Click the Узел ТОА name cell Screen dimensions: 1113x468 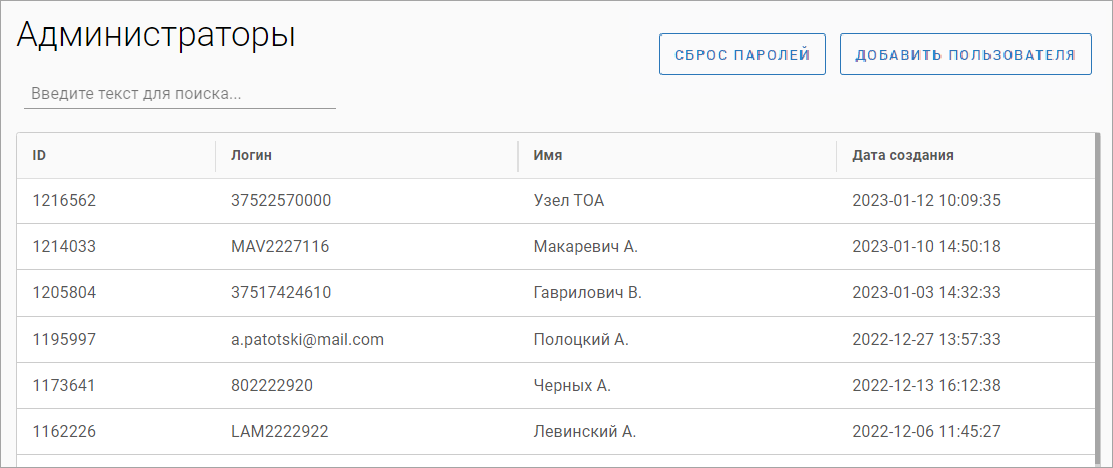[x=569, y=201]
